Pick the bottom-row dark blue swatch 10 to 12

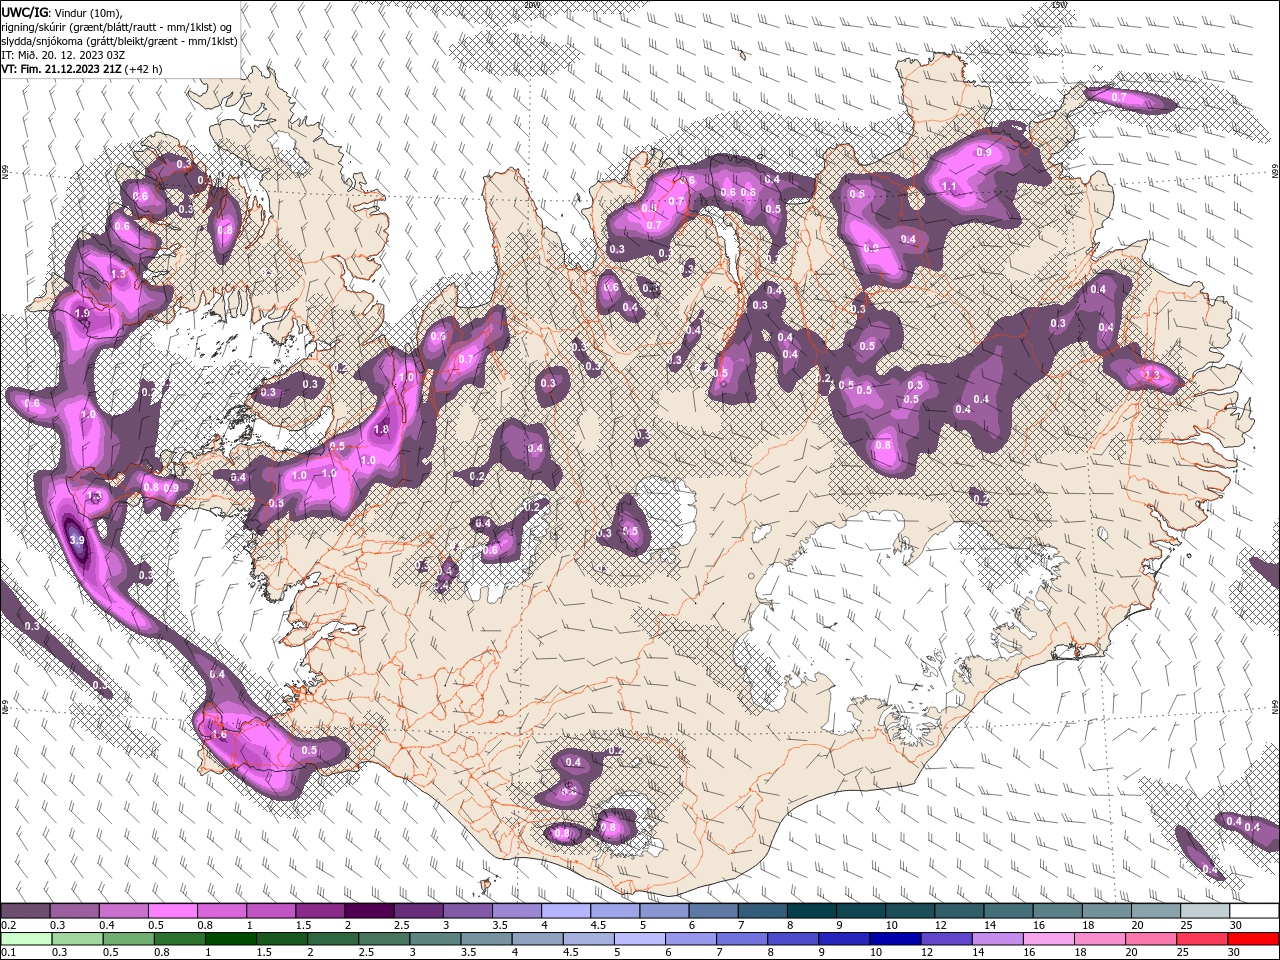coord(894,939)
